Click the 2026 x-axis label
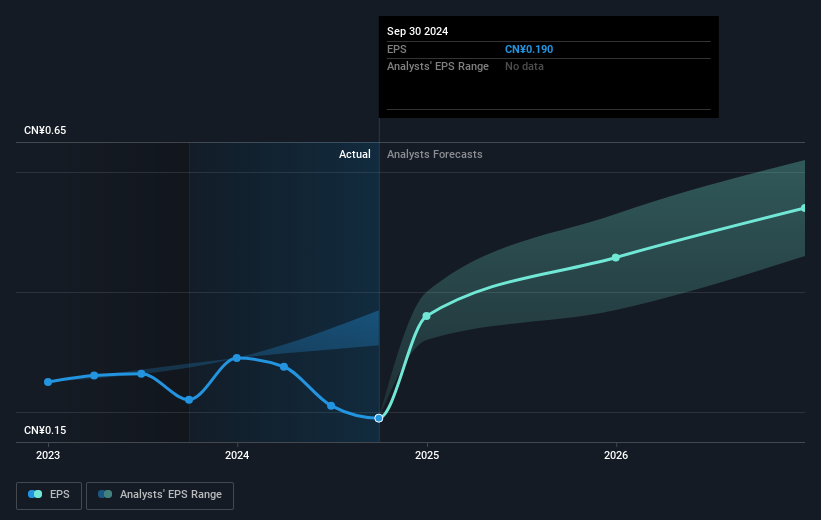This screenshot has height=520, width=821. click(616, 456)
